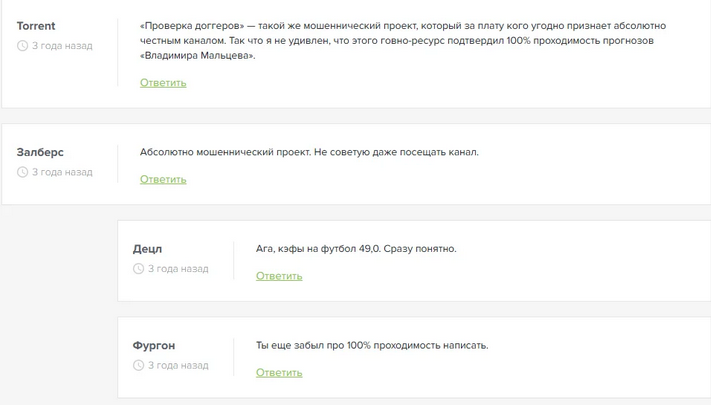Click the comment text about 100% проходимость написать
Image resolution: width=711 pixels, height=407 pixels.
coord(372,345)
